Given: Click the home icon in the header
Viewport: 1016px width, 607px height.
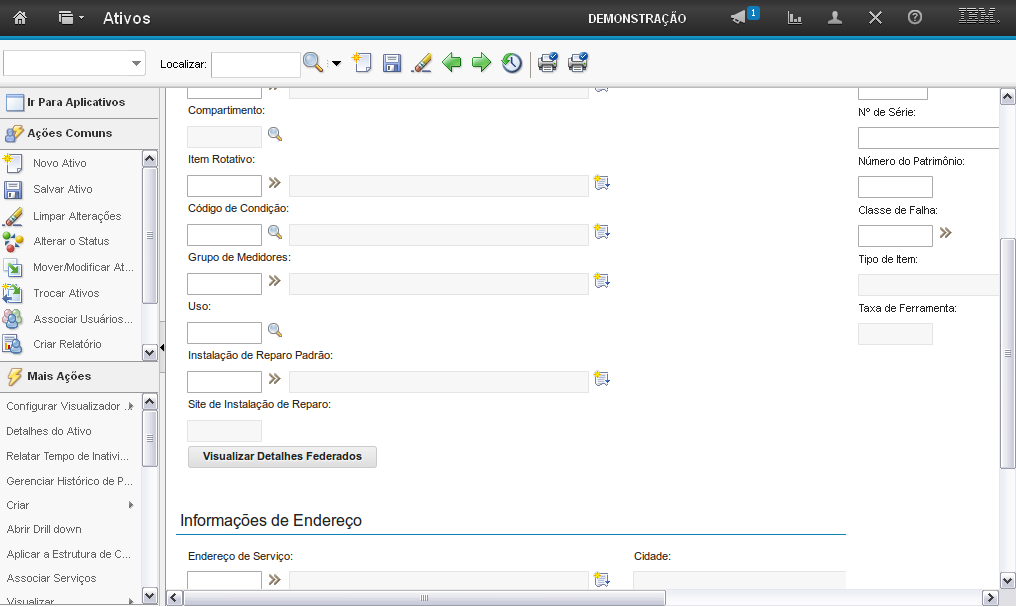Looking at the screenshot, I should (x=20, y=18).
